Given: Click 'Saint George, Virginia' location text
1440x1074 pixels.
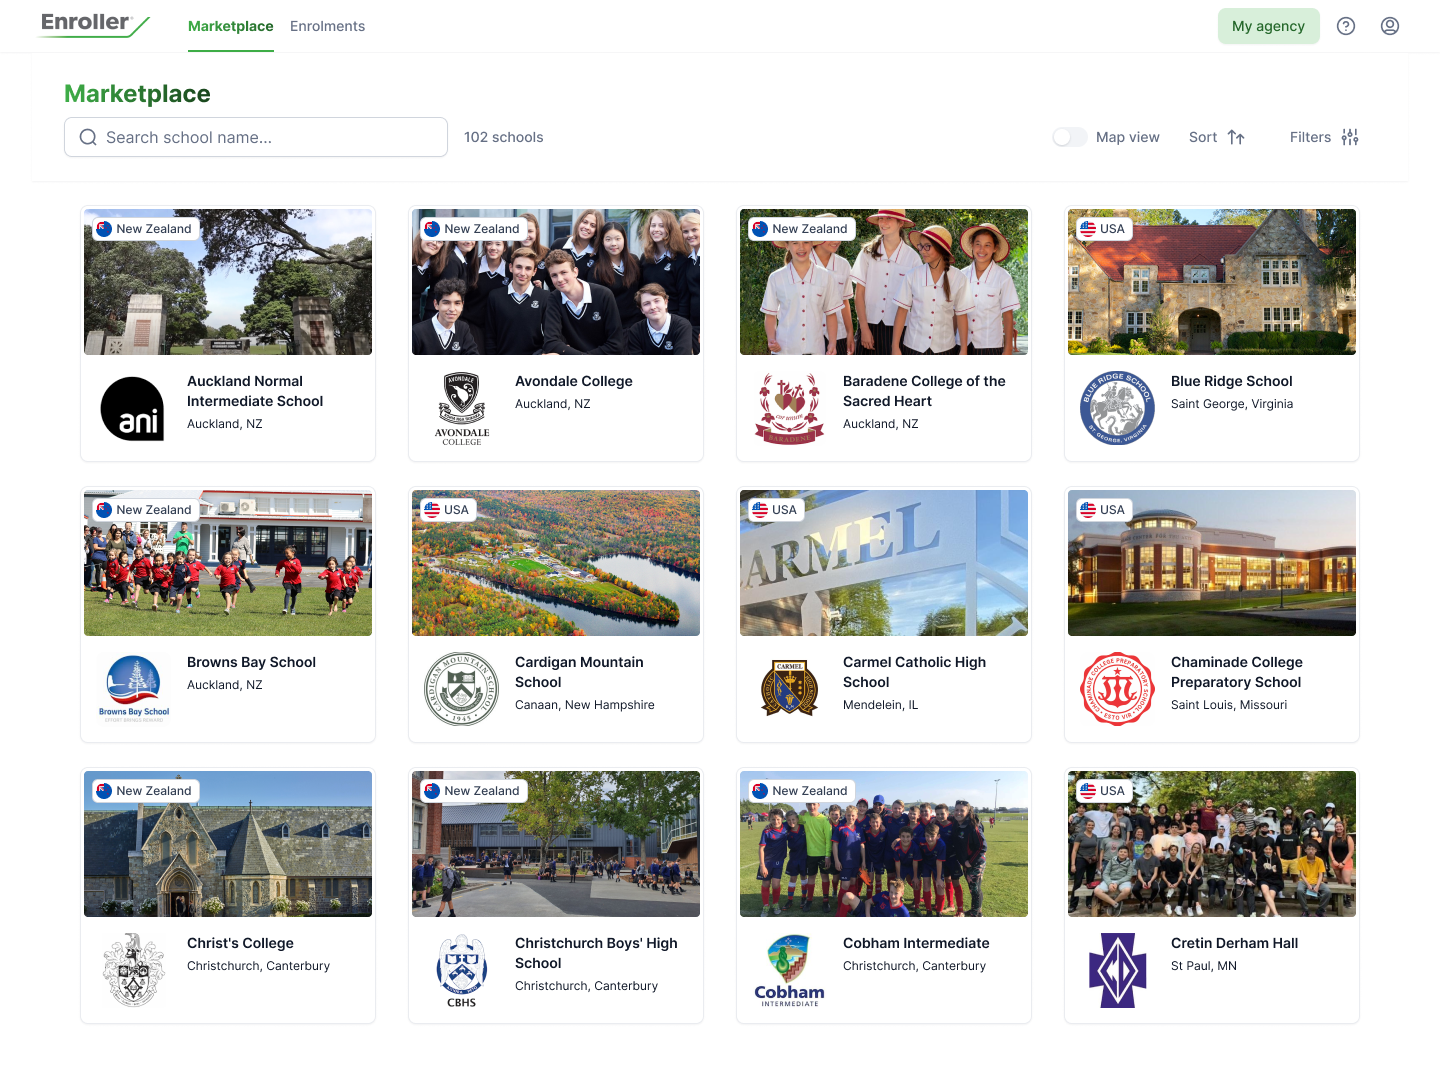Looking at the screenshot, I should (x=1232, y=404).
